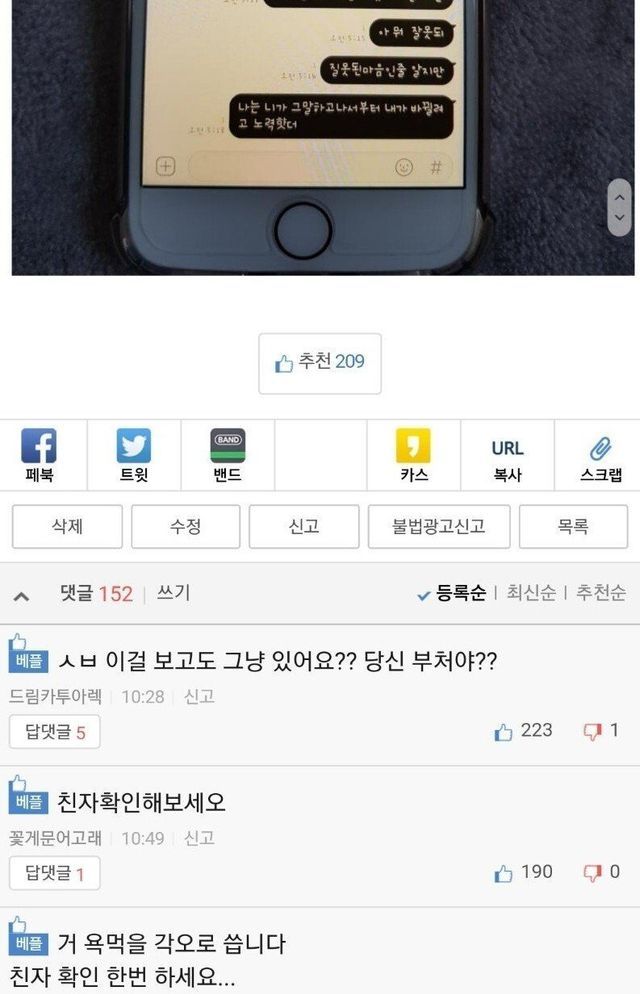Share to KakaoStory (카스)
This screenshot has width=640, height=994.
point(413,455)
